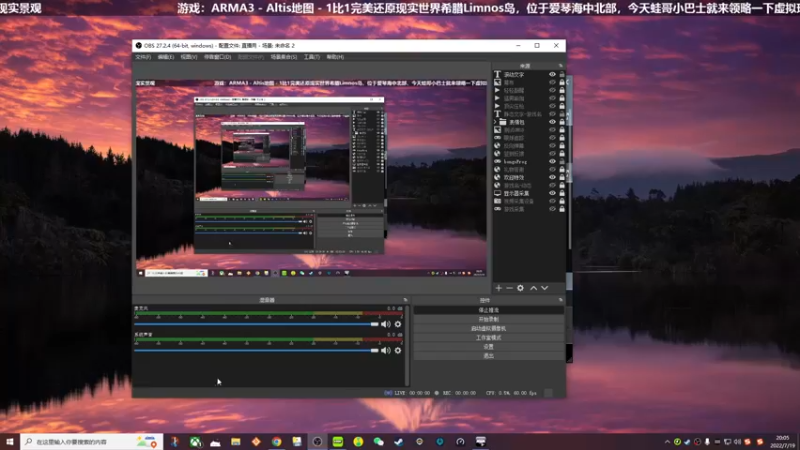Toggle eye icon of the Latin-named source
This screenshot has height=450, width=800.
coord(552,162)
